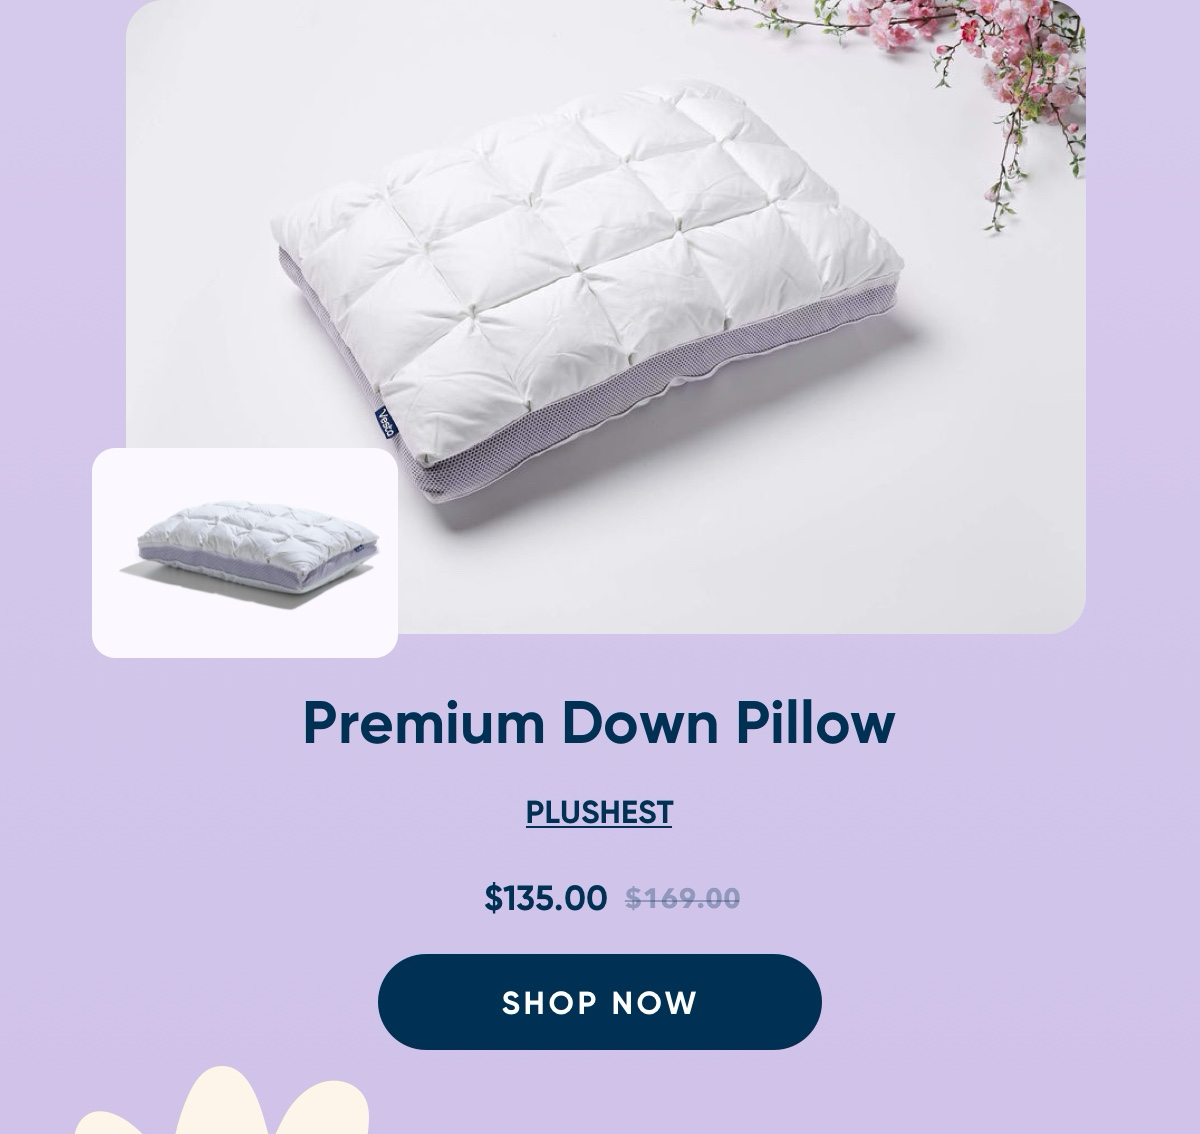
Task: Select the small side-view pillow thumbnail
Action: pos(245,553)
